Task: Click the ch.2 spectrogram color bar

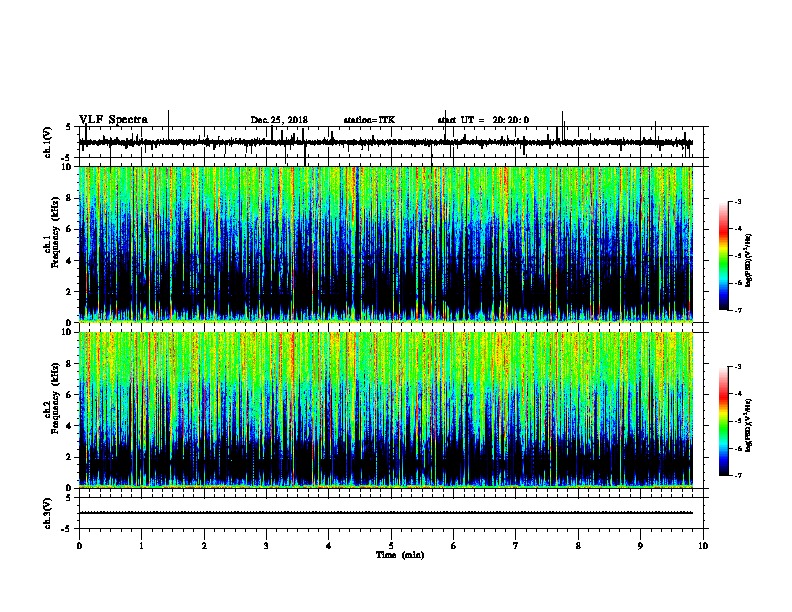Action: click(x=724, y=421)
